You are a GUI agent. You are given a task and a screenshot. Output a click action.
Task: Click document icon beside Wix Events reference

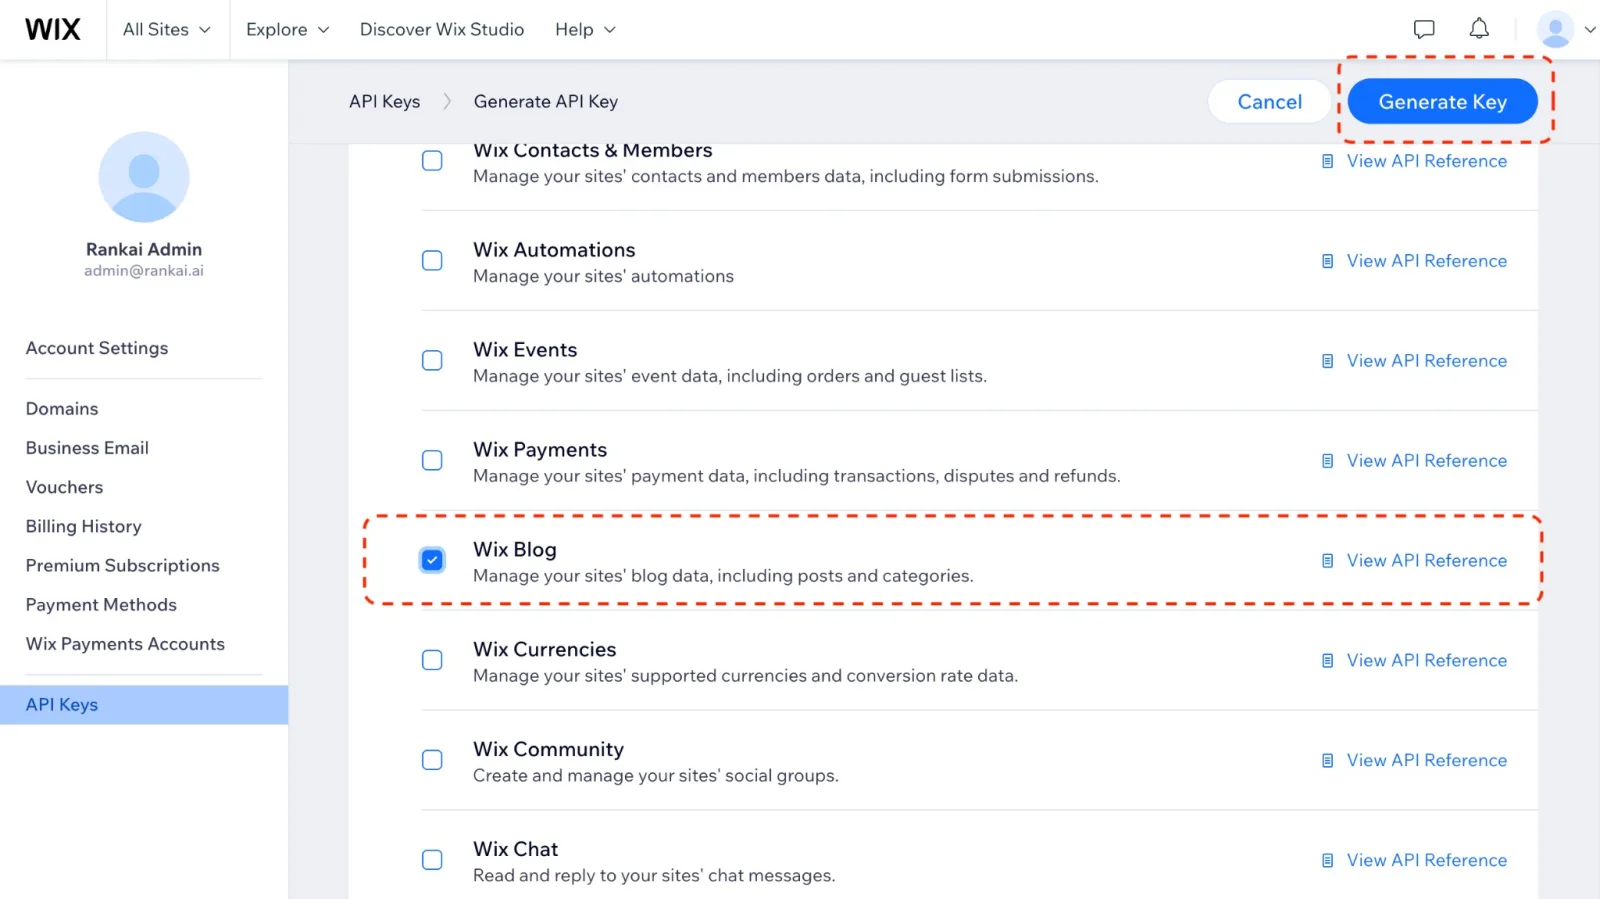click(1328, 361)
